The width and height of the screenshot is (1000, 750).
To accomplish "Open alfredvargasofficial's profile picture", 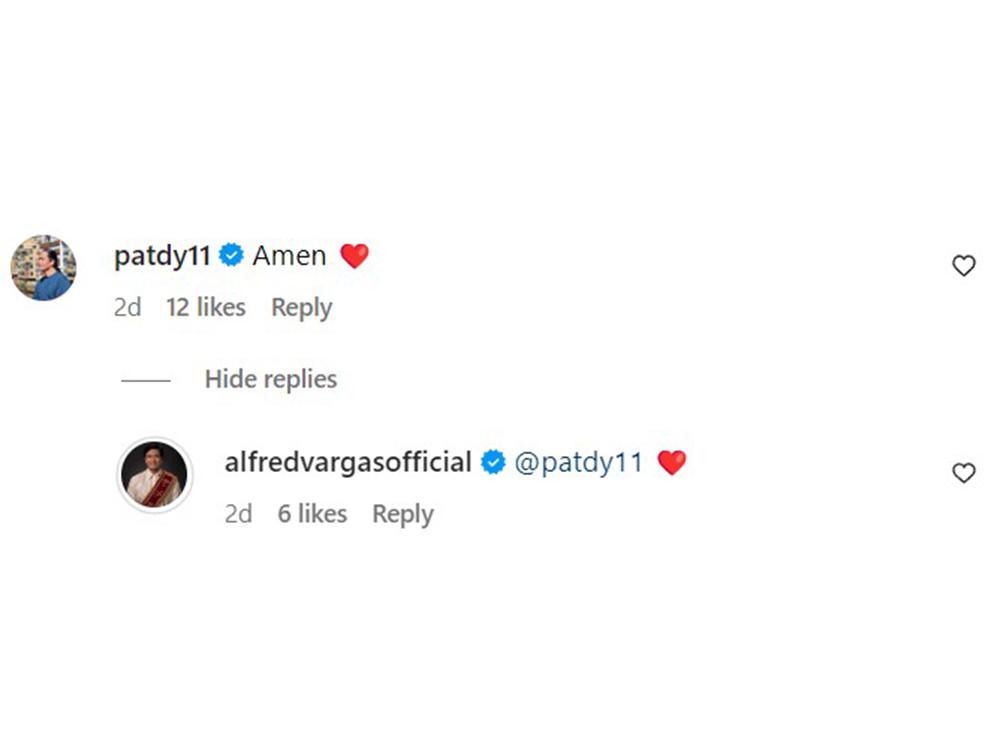I will click(x=155, y=475).
